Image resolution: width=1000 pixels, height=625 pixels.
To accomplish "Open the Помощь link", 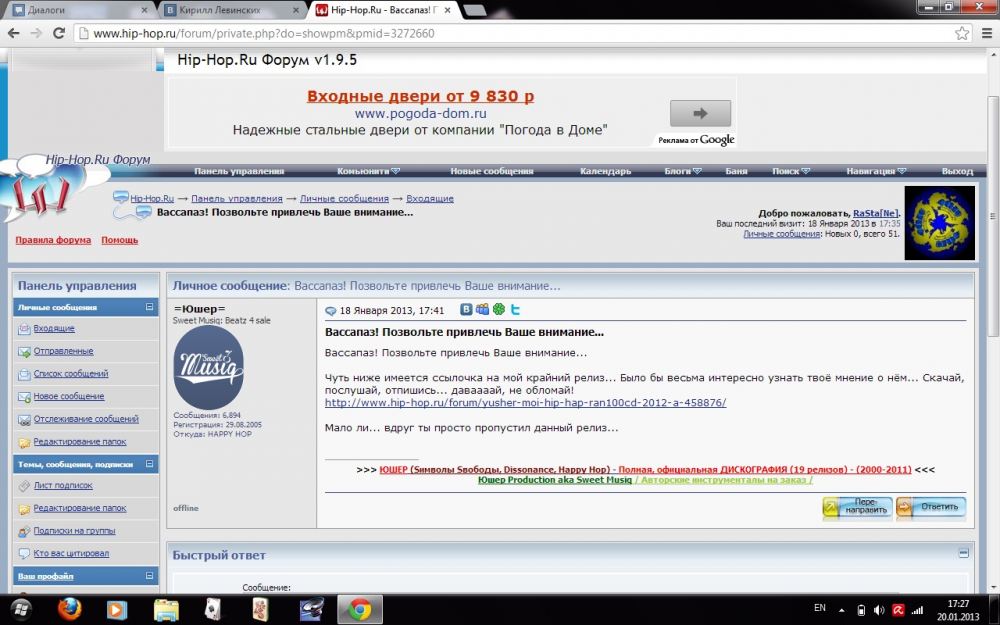I will click(x=119, y=240).
